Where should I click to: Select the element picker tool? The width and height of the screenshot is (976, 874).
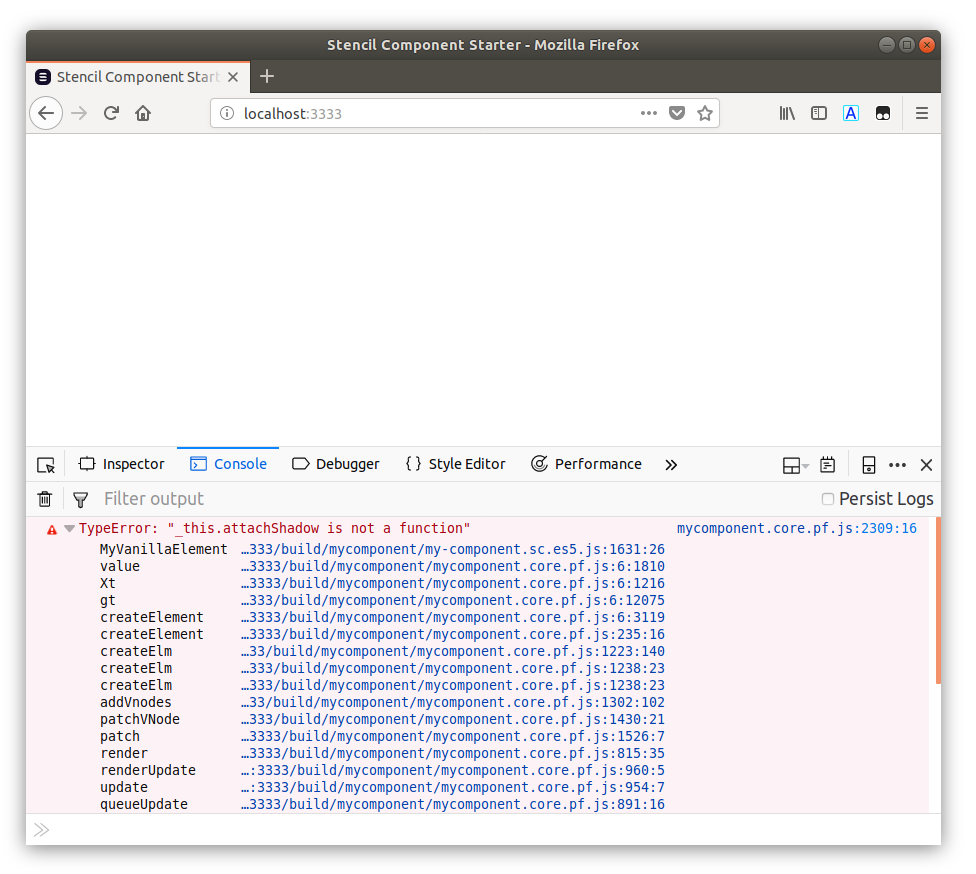point(45,464)
